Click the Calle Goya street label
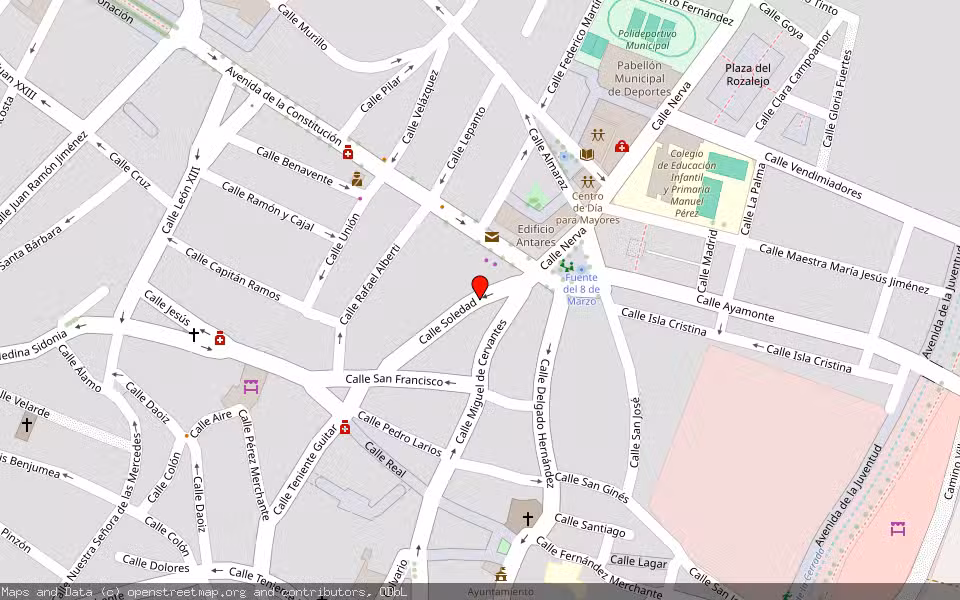This screenshot has height=600, width=960. [781, 20]
